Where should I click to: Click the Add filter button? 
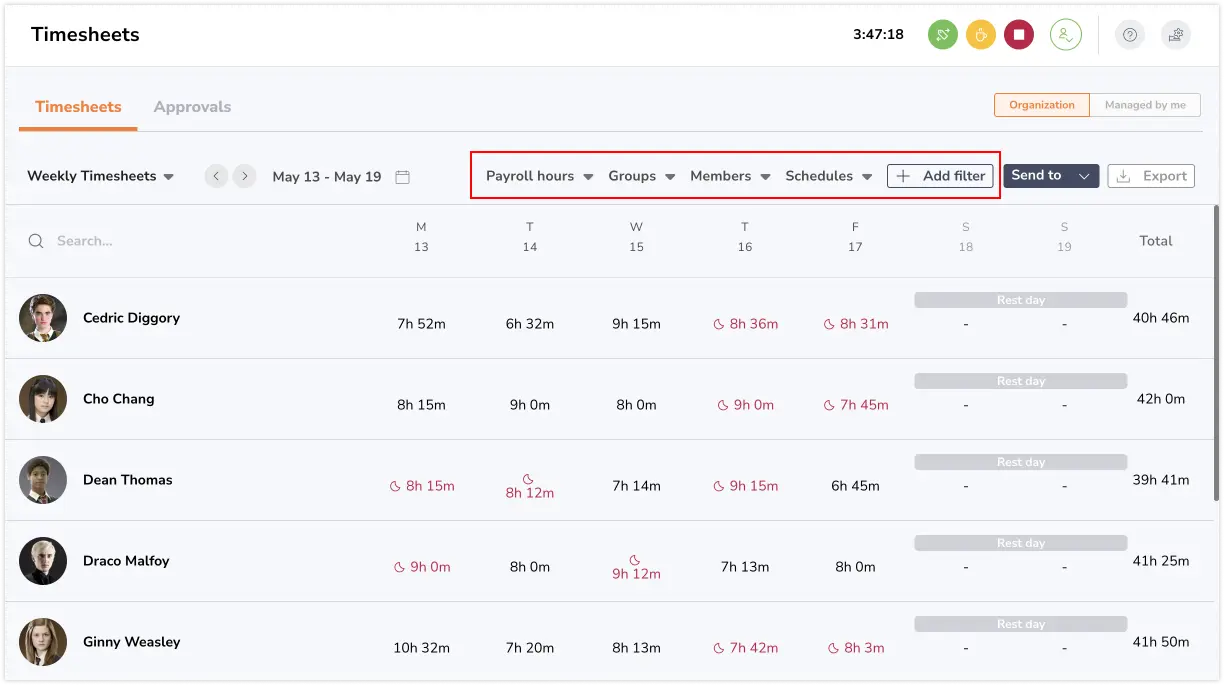click(940, 175)
